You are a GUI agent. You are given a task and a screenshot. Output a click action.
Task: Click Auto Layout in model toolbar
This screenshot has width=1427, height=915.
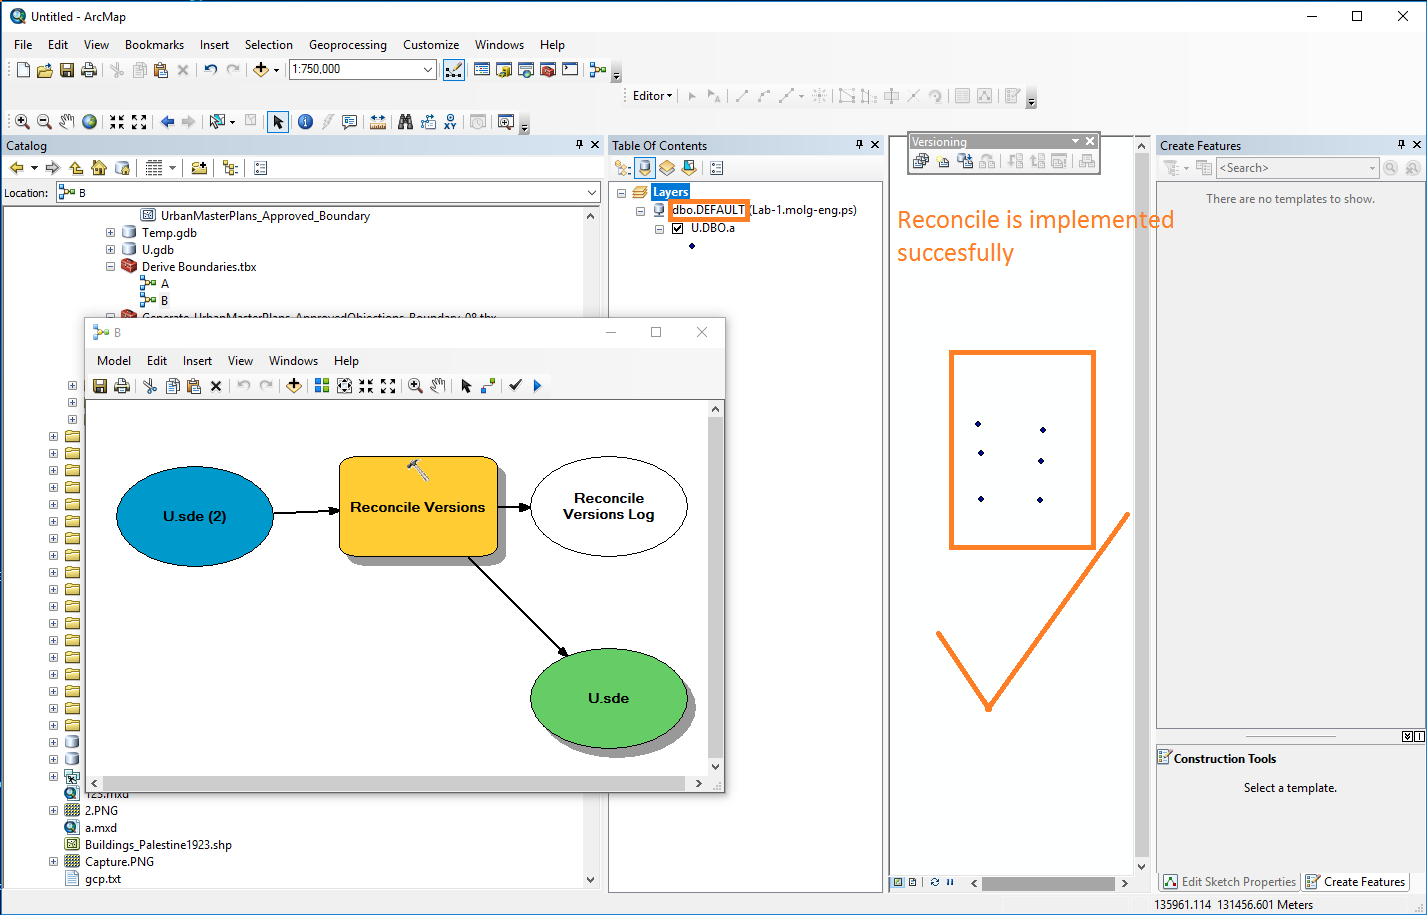(x=322, y=386)
